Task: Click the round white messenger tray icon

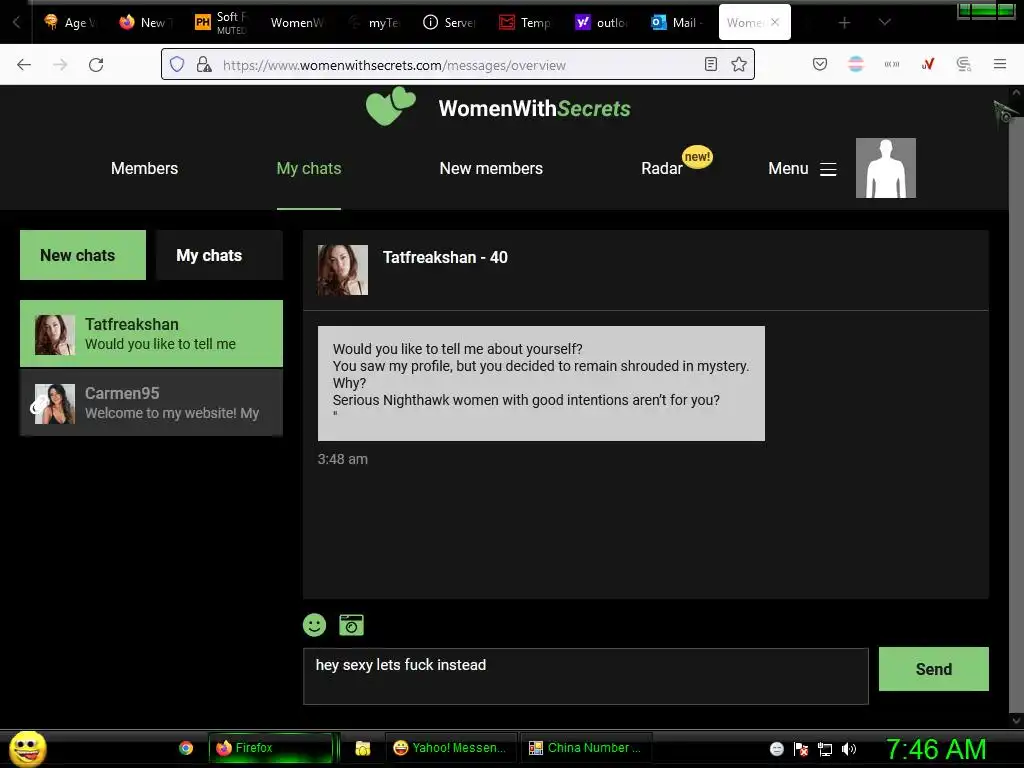Action: coord(776,749)
